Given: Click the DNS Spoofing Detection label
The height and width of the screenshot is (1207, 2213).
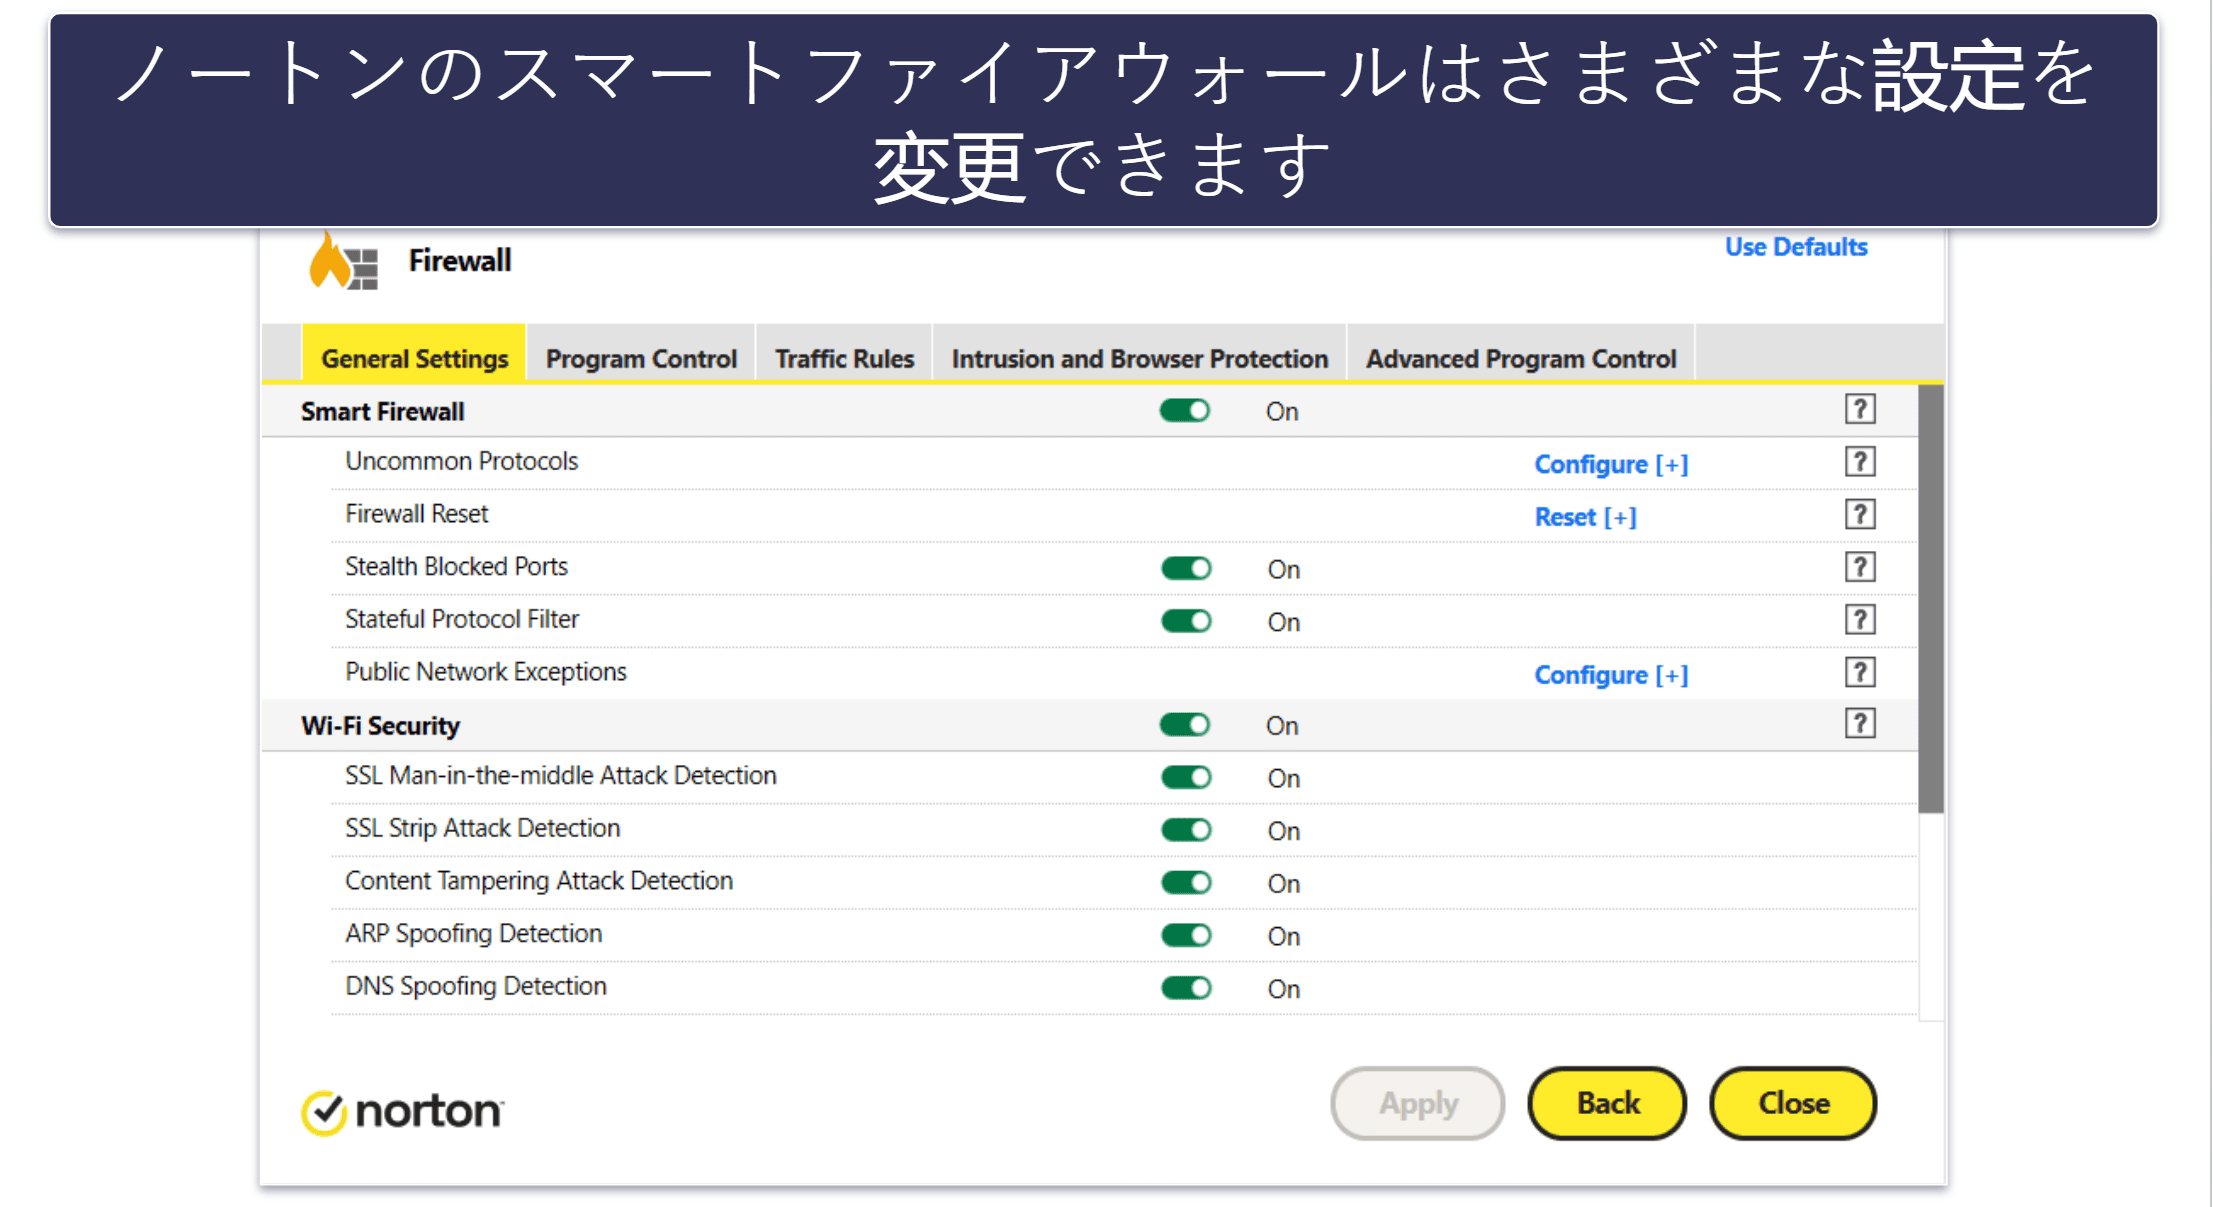Looking at the screenshot, I should coord(475,987).
